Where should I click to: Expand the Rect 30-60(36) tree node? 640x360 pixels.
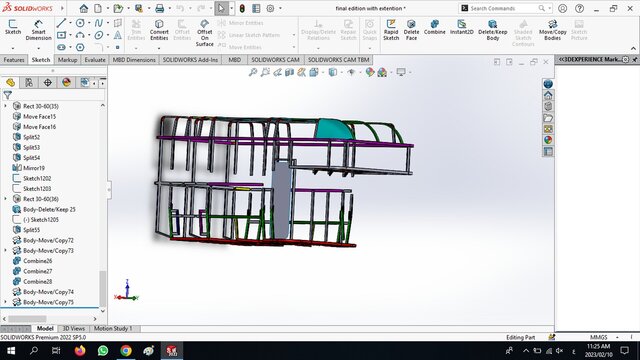[5, 199]
